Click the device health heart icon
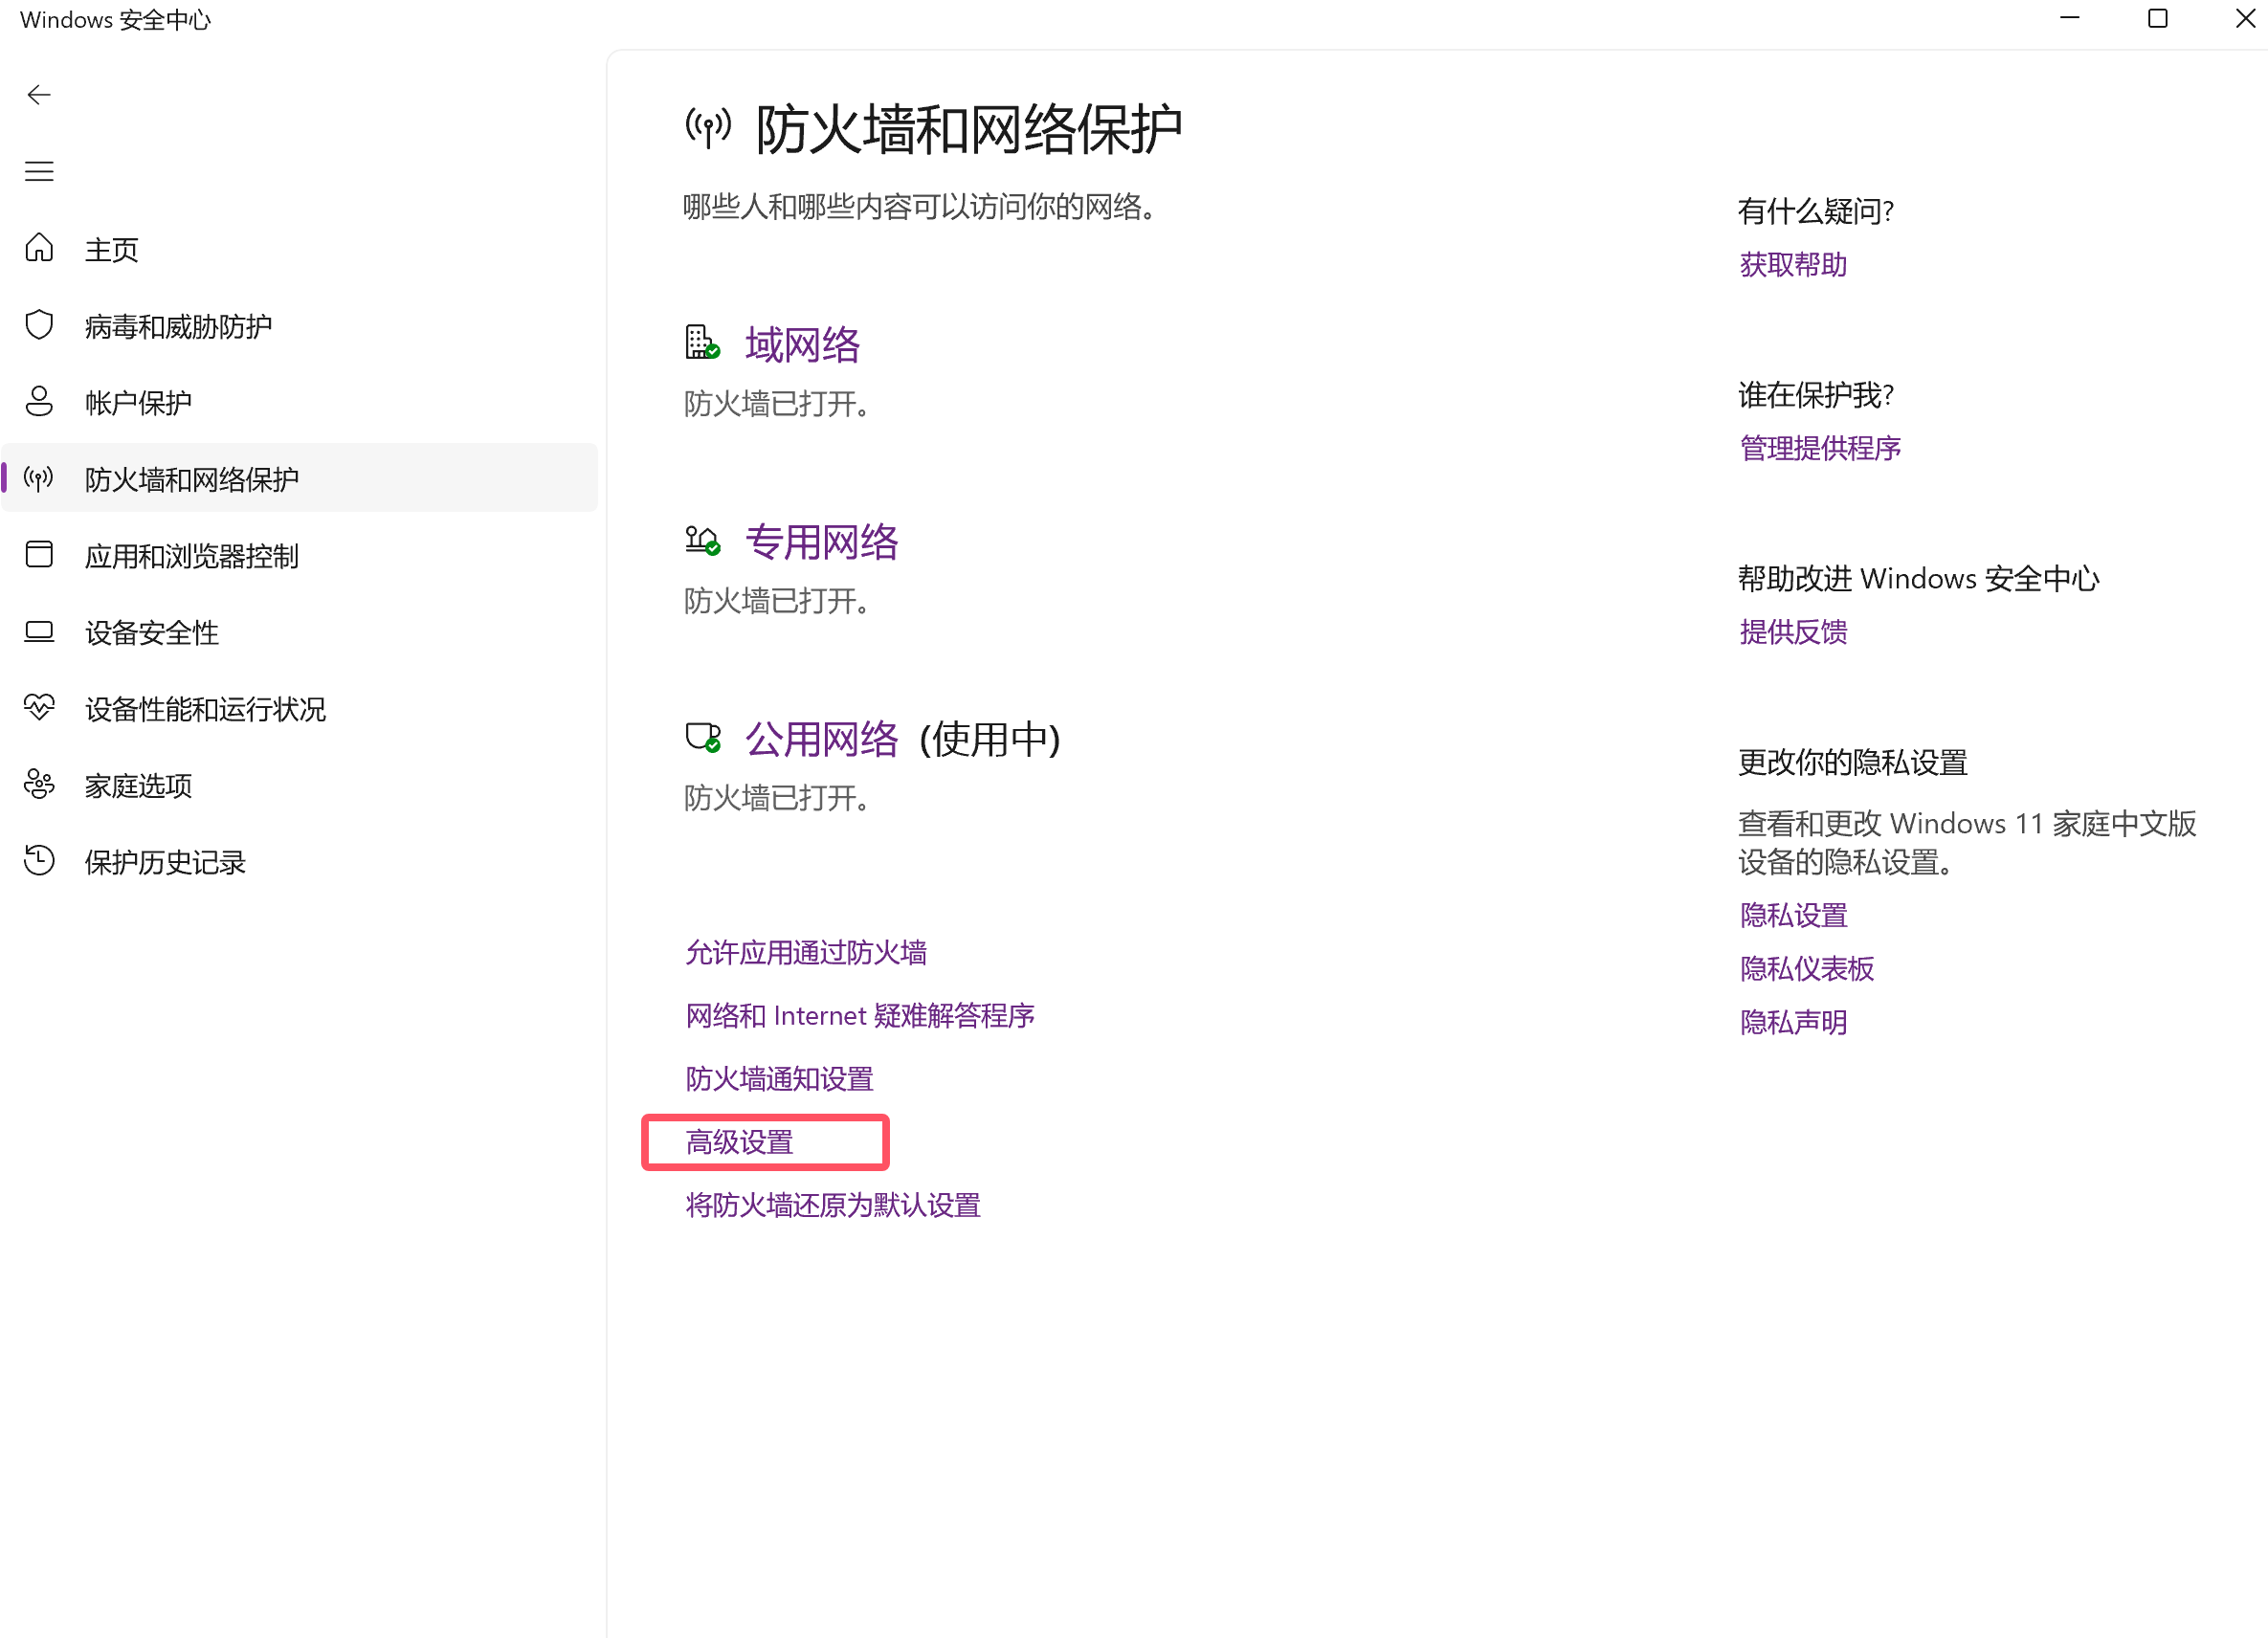The height and width of the screenshot is (1638, 2268). (x=39, y=708)
